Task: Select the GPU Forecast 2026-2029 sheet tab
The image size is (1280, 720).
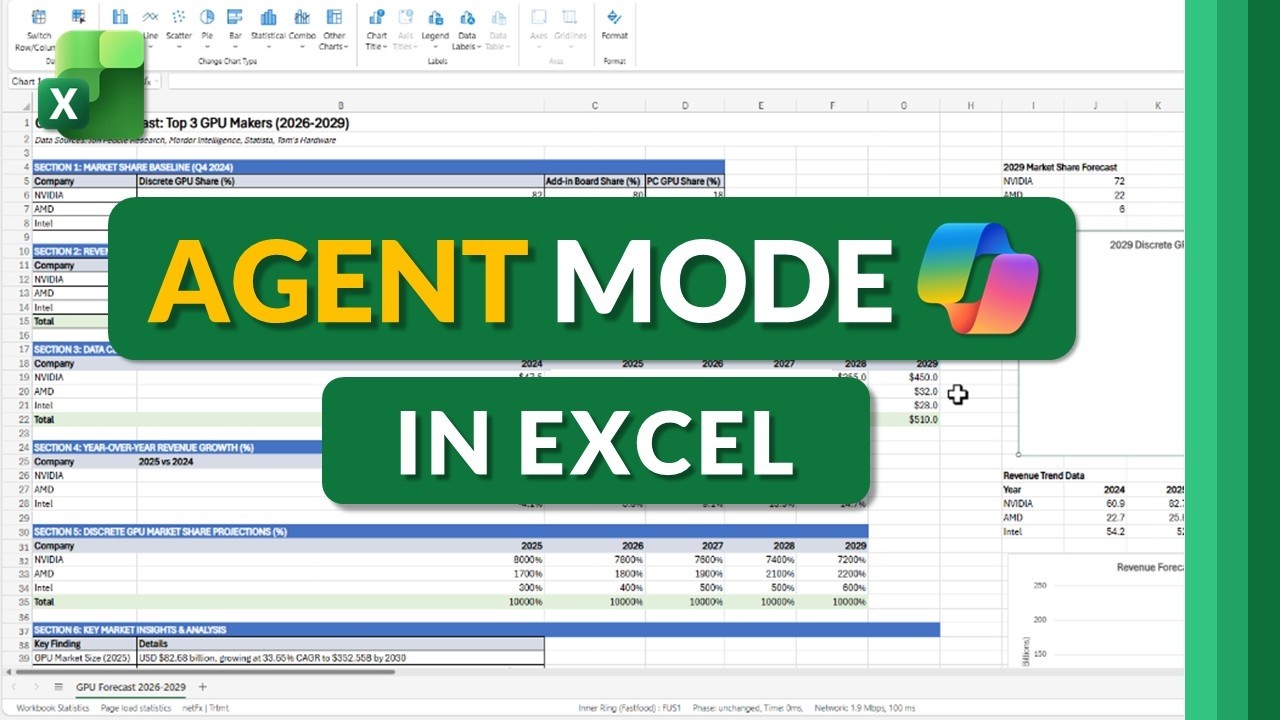Action: [131, 687]
